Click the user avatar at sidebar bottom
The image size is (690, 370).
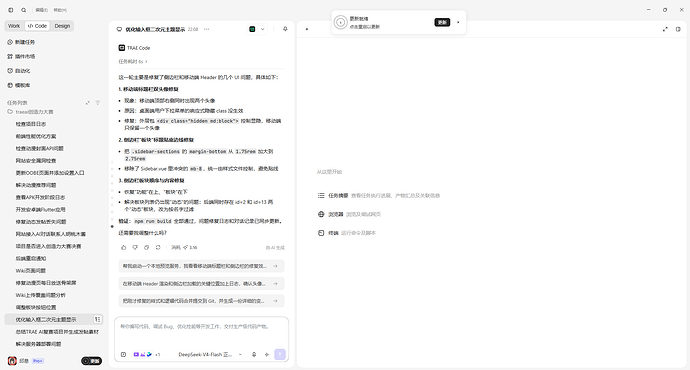pos(12,361)
